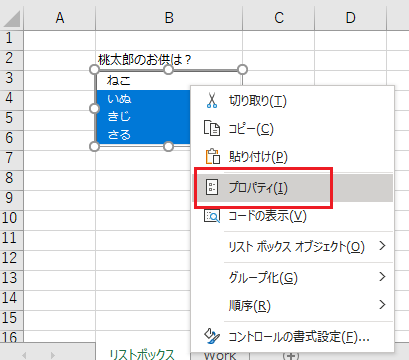Expand the グループ化 submenu arrow
This screenshot has height=360, width=409.
click(x=382, y=276)
